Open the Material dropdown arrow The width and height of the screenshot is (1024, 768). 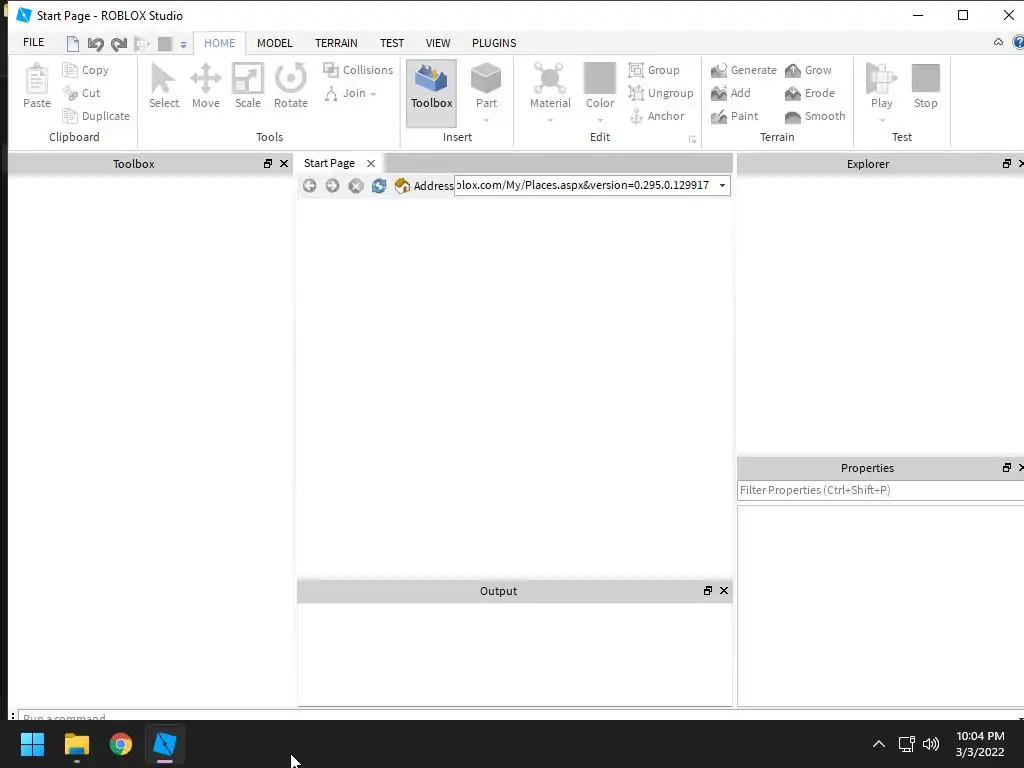click(x=550, y=120)
